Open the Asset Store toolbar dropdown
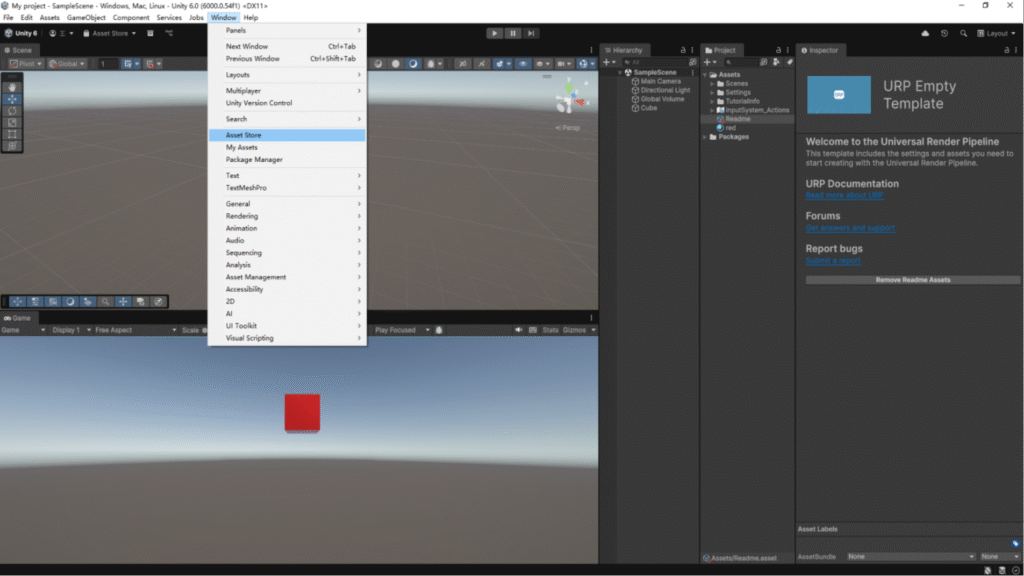The width and height of the screenshot is (1024, 576). [110, 33]
